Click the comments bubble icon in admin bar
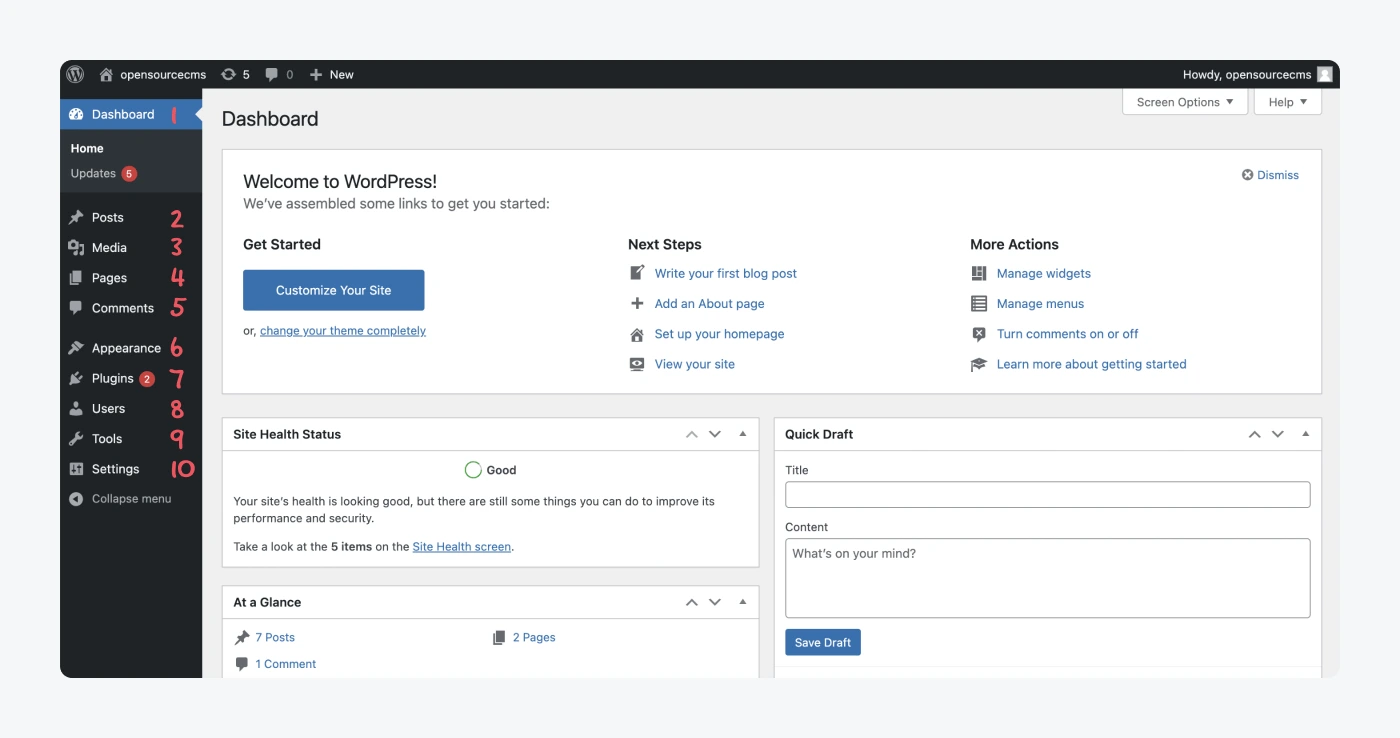1400x738 pixels. (272, 75)
